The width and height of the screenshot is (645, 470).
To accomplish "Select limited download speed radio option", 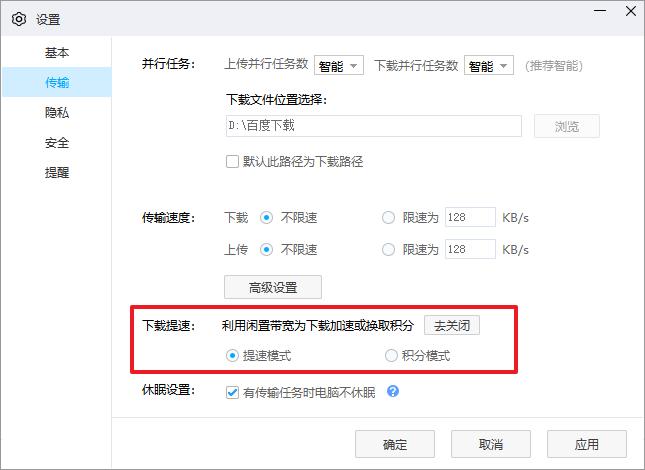I will click(x=389, y=217).
